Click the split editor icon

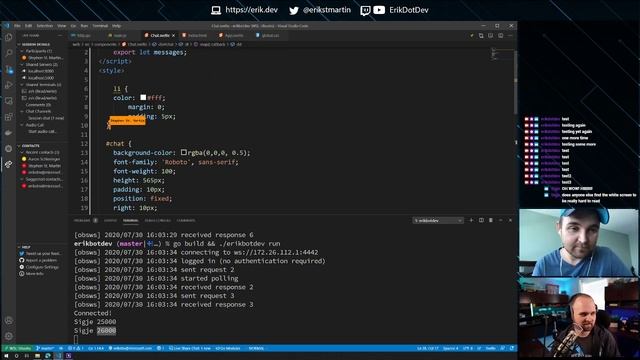[x=500, y=36]
